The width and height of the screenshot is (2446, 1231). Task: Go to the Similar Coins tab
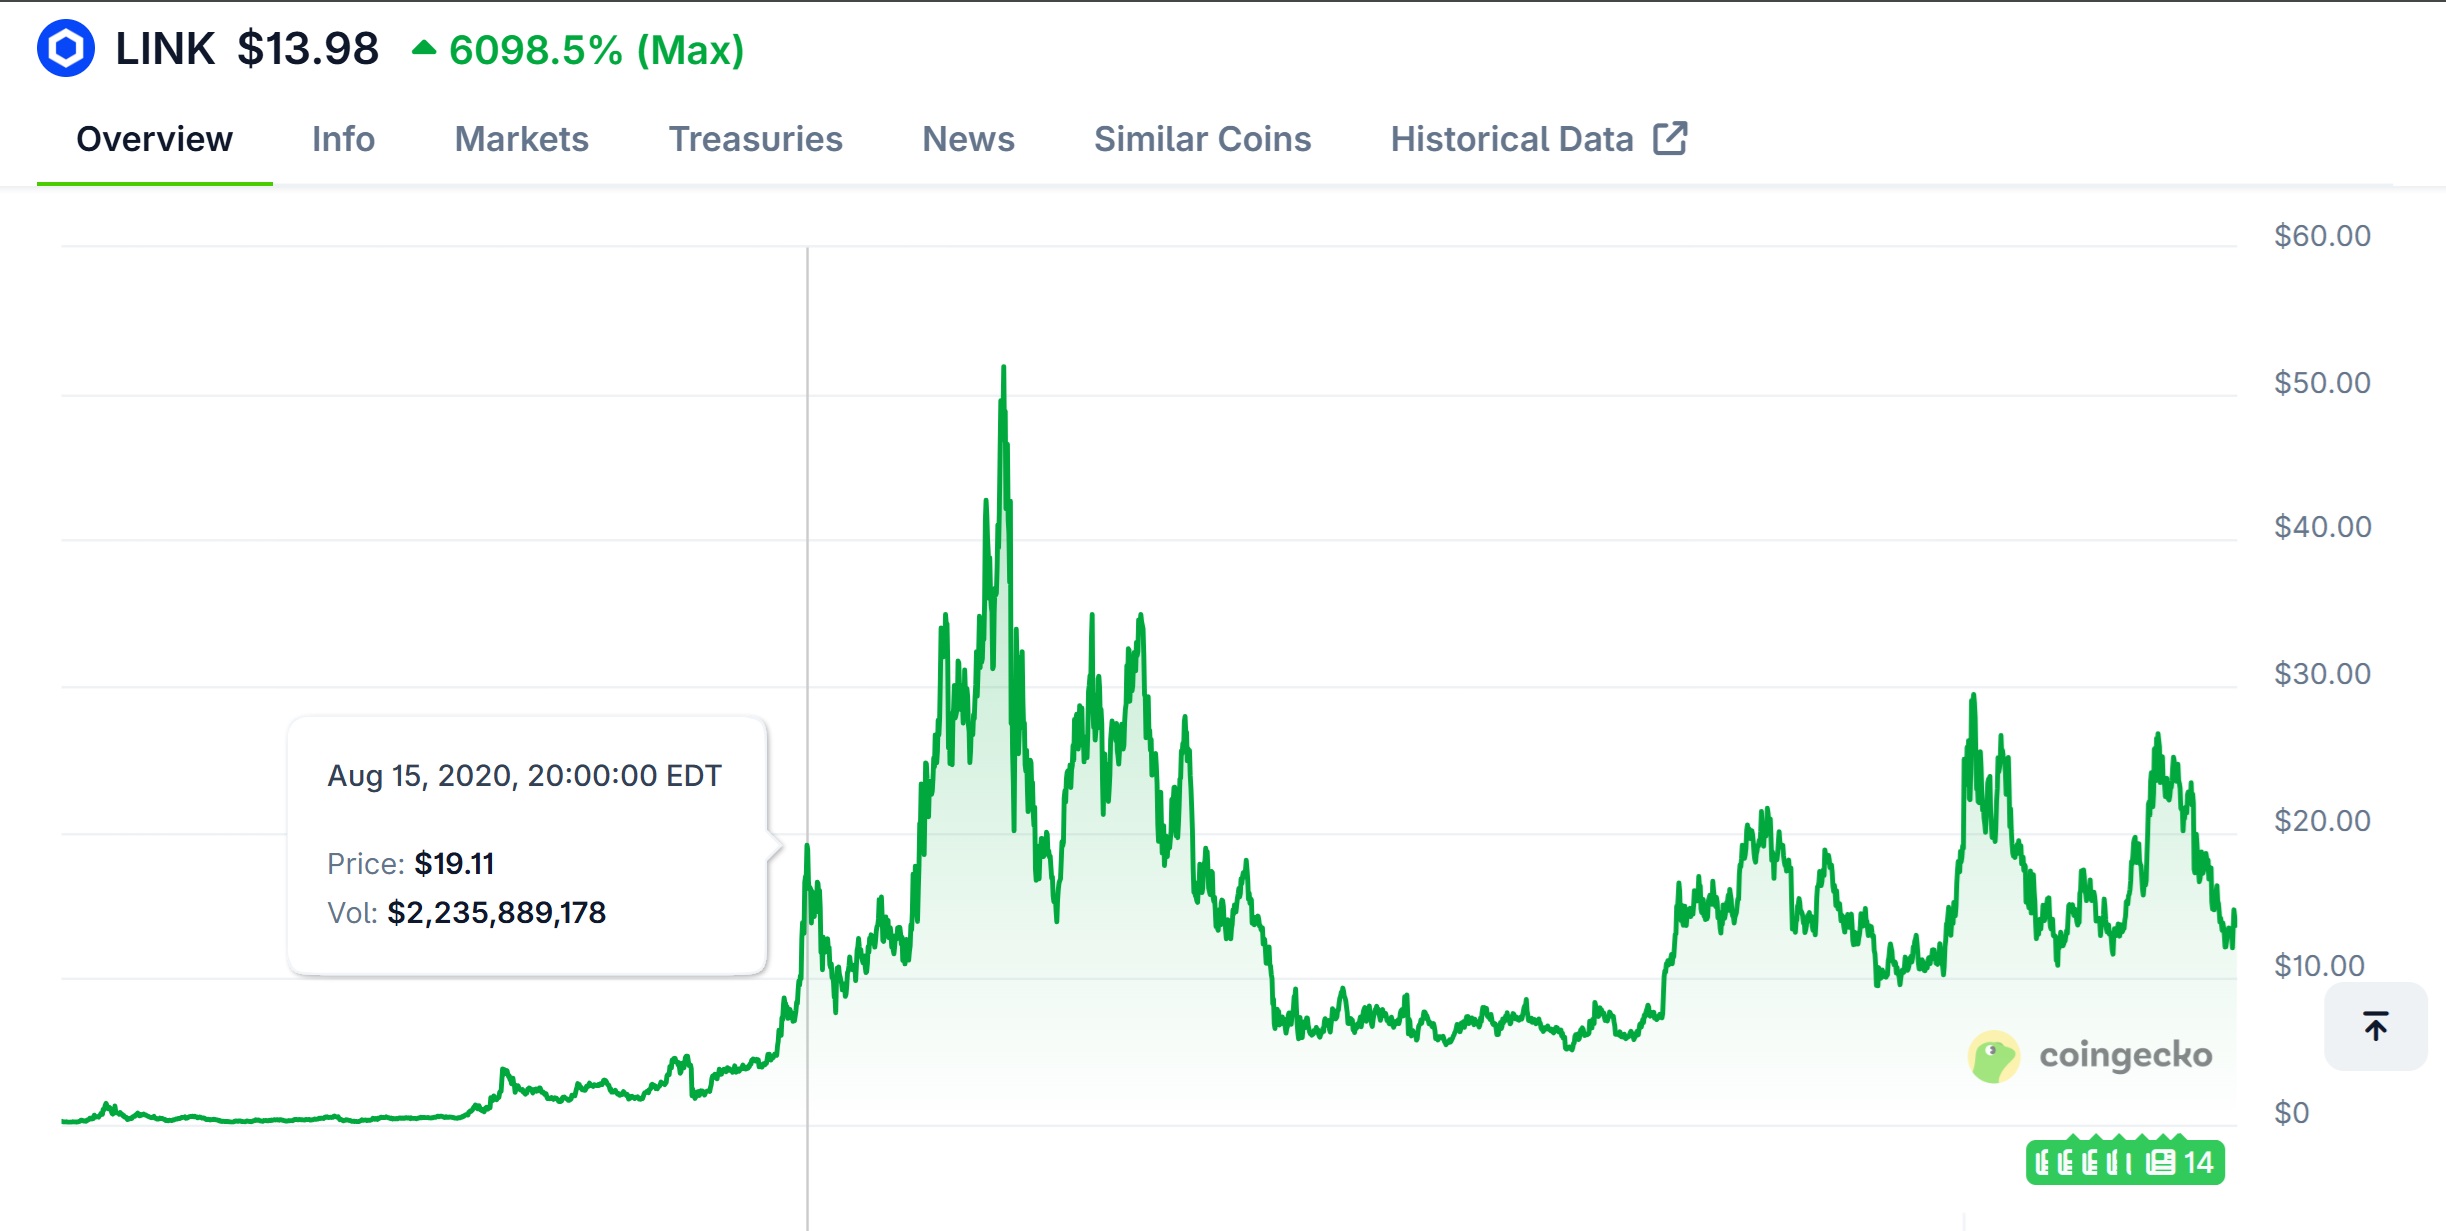click(1202, 139)
